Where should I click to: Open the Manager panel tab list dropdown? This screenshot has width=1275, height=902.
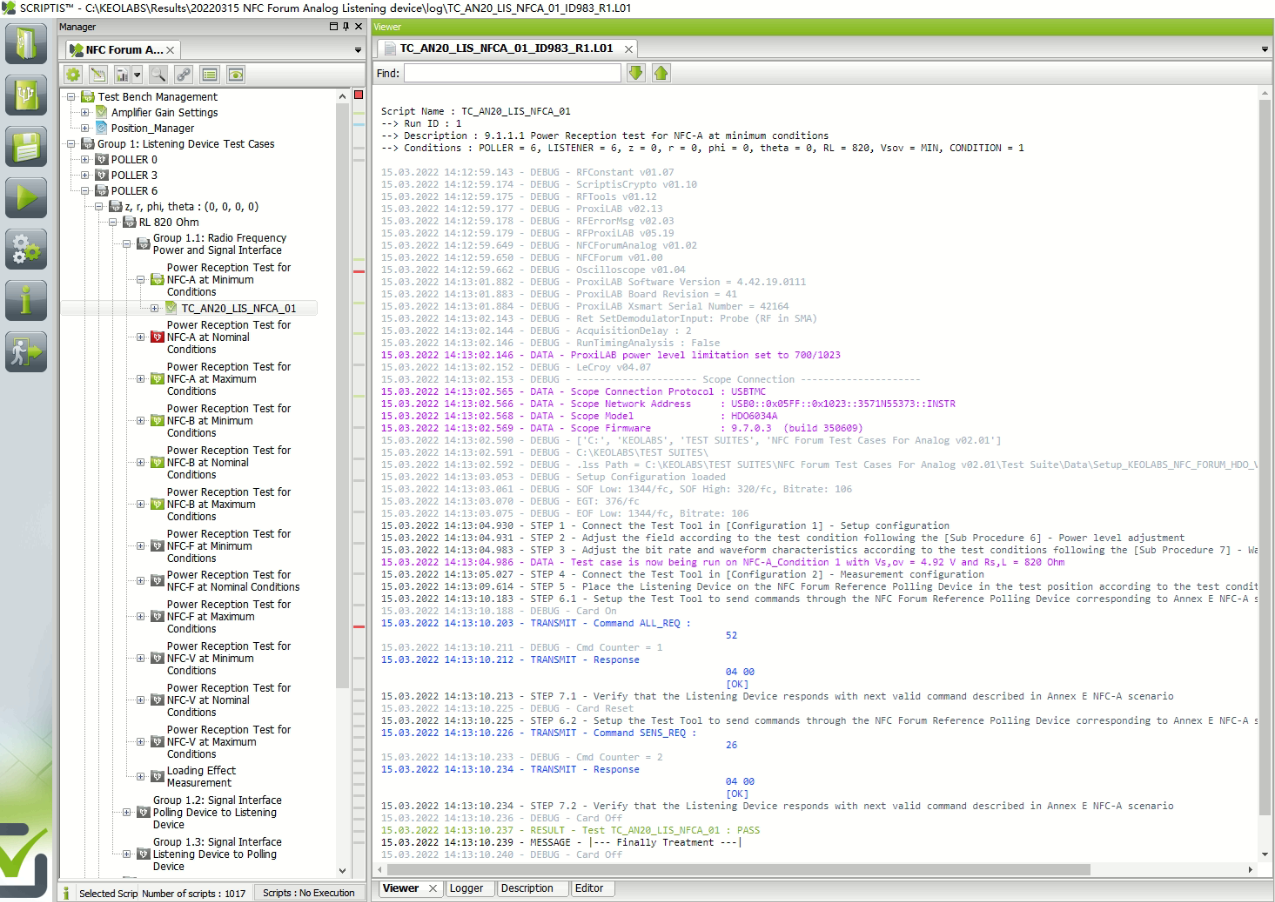(358, 50)
